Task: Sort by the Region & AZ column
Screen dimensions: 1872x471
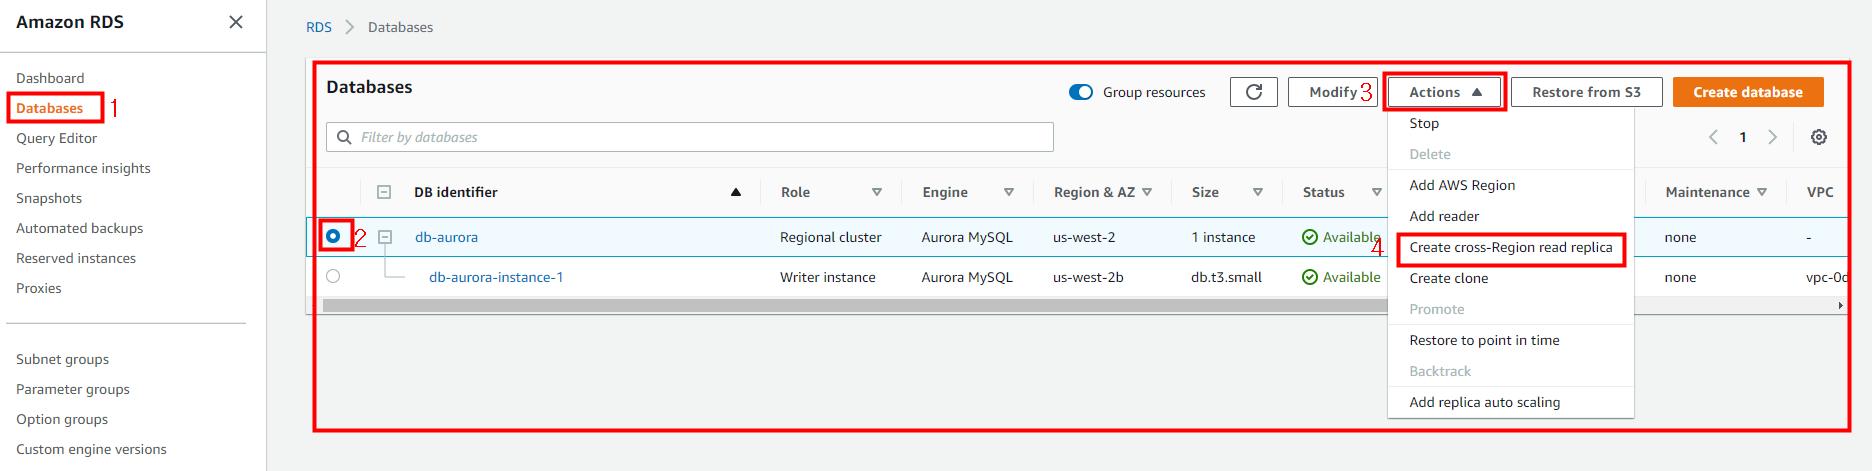Action: (x=1147, y=192)
